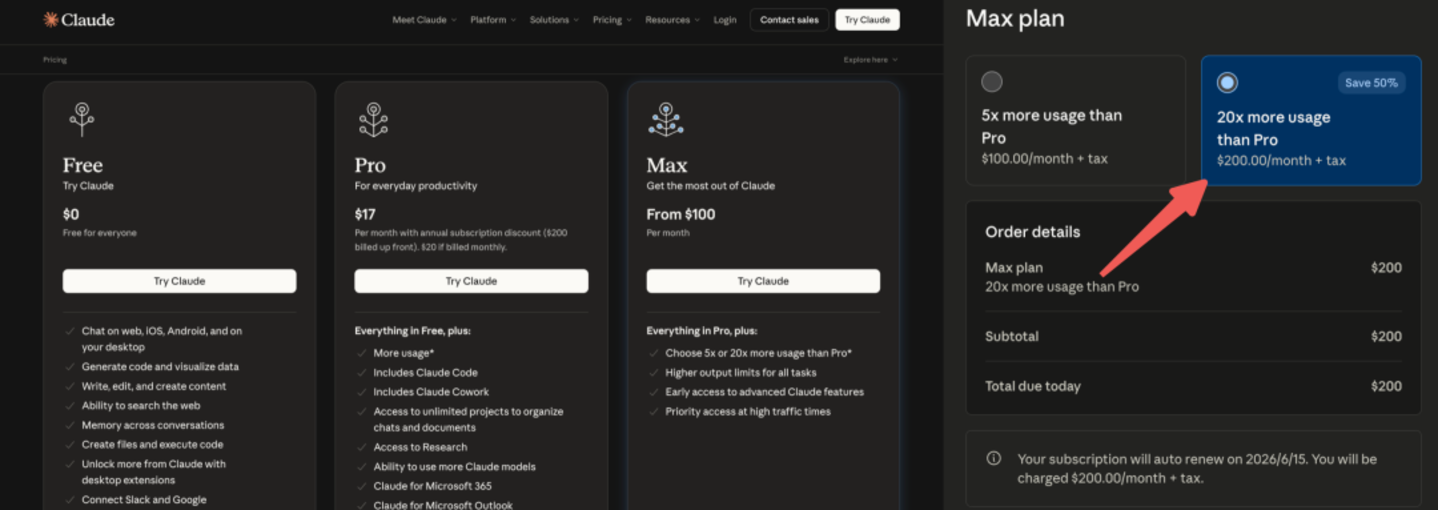The image size is (1438, 510).
Task: Click the checkmark beside Chat on web, iOS, Android
Action: [69, 331]
